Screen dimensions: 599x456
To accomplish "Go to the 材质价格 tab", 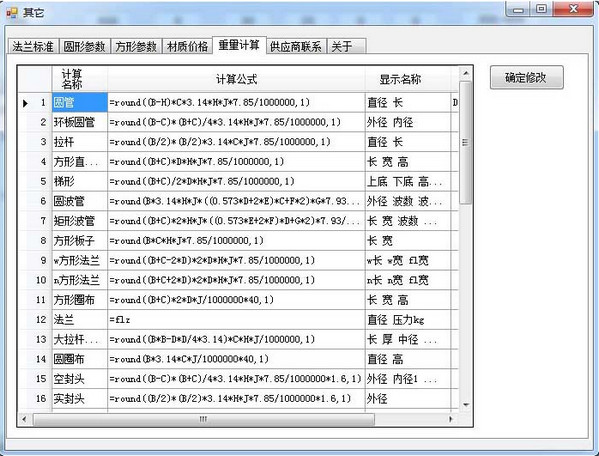I will (187, 46).
